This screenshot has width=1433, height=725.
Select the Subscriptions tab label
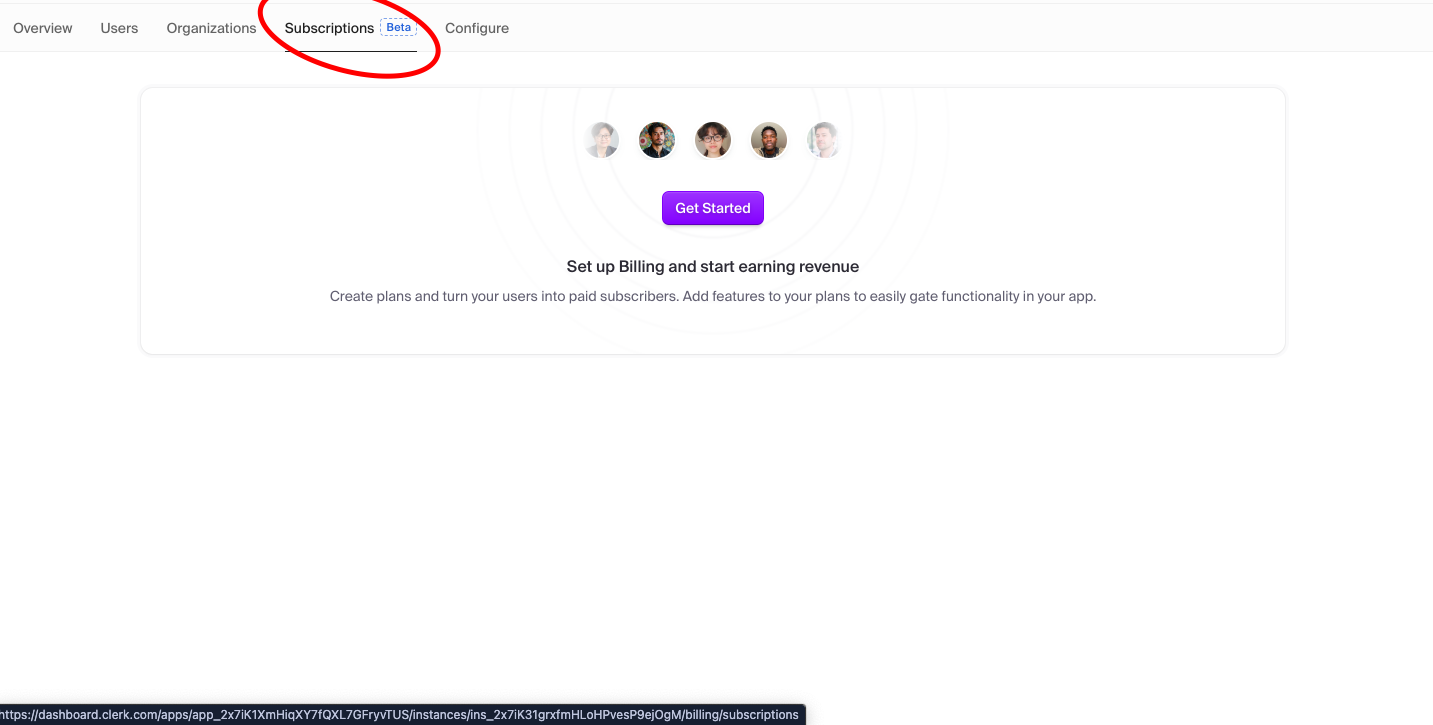pyautogui.click(x=329, y=28)
